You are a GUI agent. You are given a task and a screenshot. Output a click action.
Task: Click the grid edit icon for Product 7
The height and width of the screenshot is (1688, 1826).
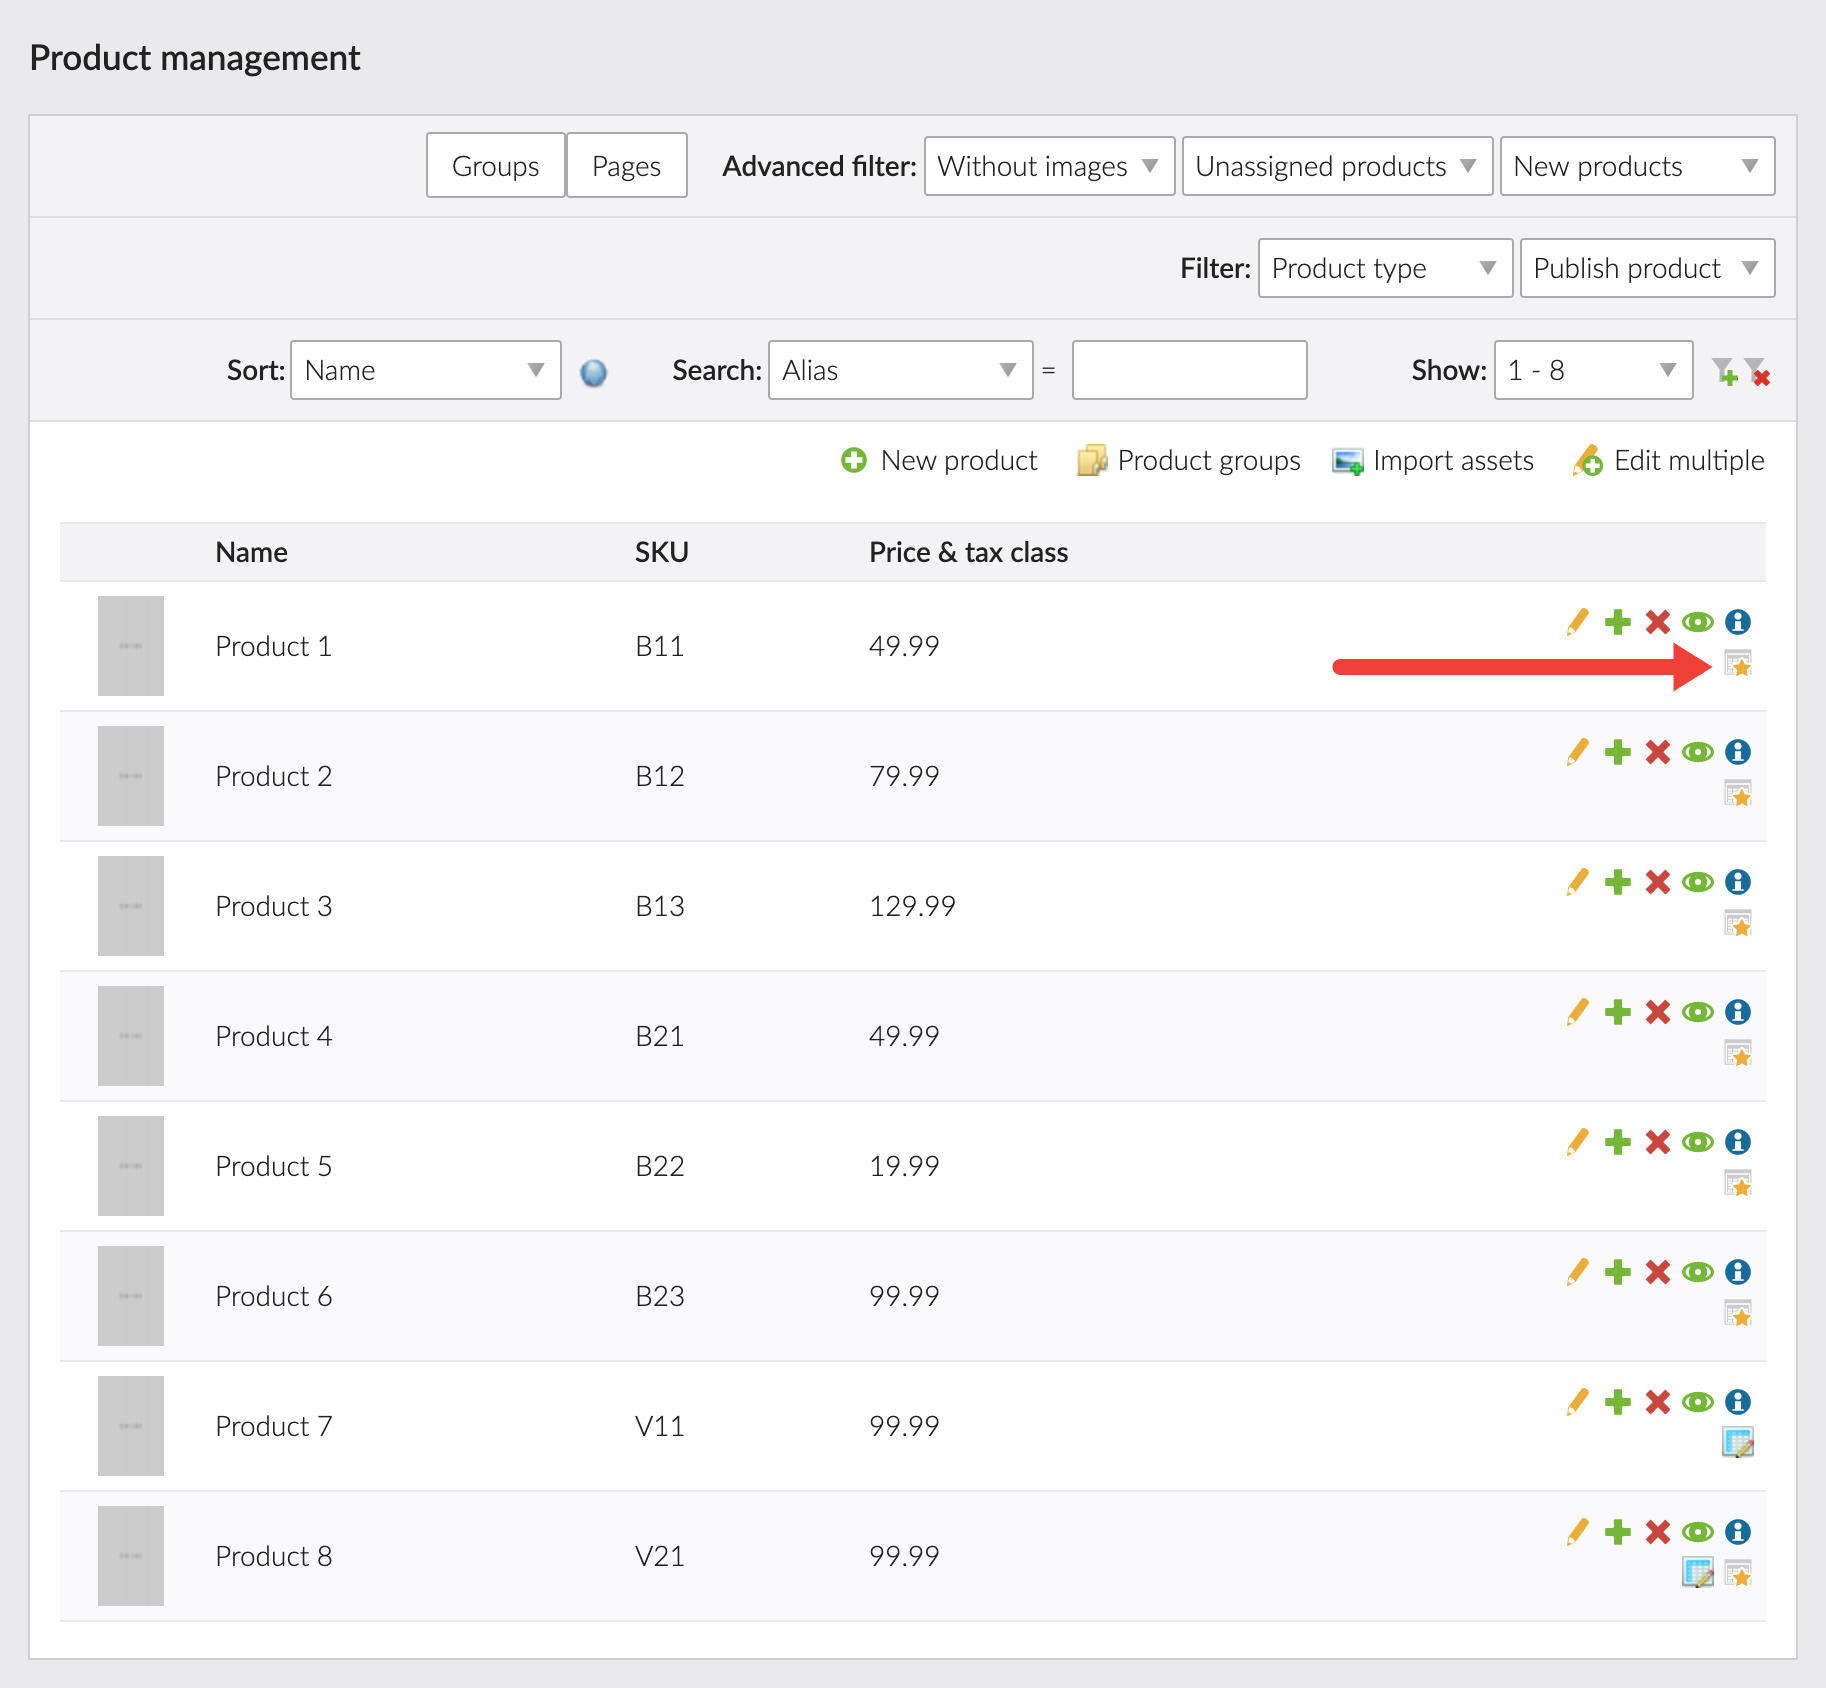click(x=1738, y=1443)
